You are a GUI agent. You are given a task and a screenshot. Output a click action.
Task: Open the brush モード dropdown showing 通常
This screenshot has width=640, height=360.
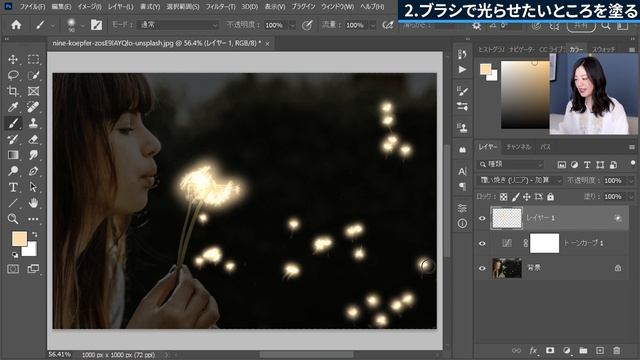[x=178, y=25]
